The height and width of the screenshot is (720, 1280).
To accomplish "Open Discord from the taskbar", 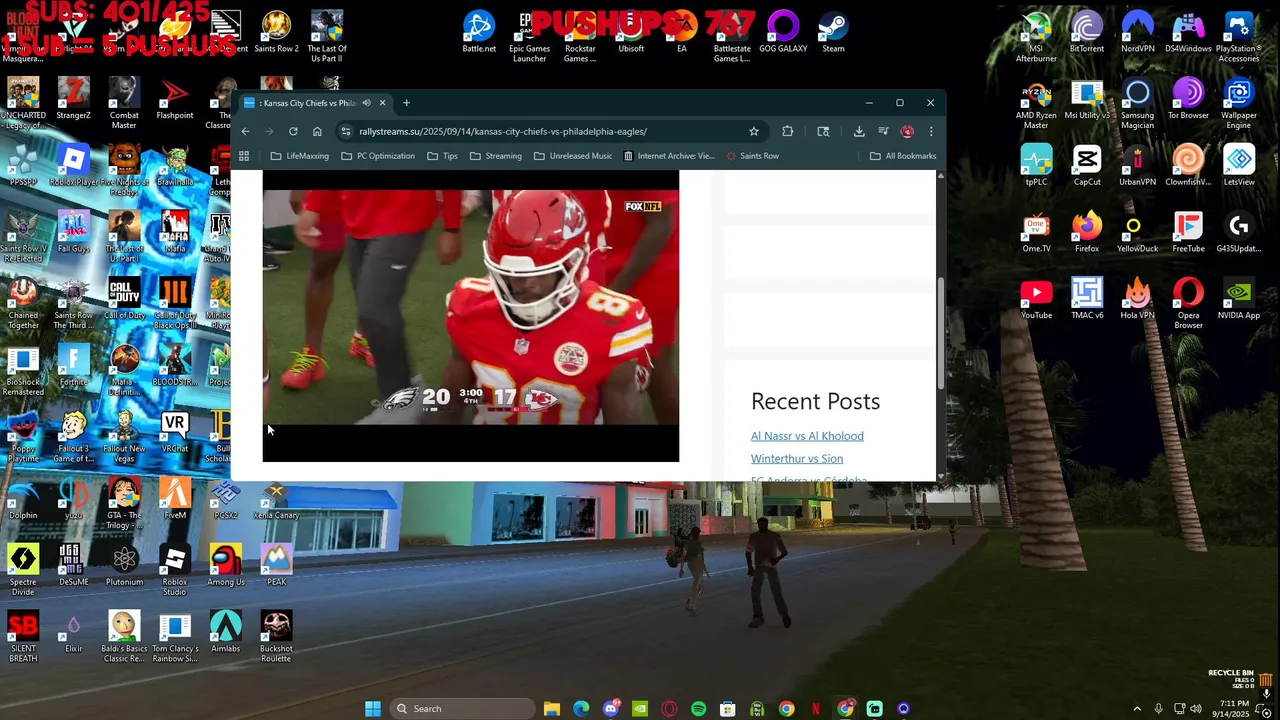I will [x=611, y=709].
